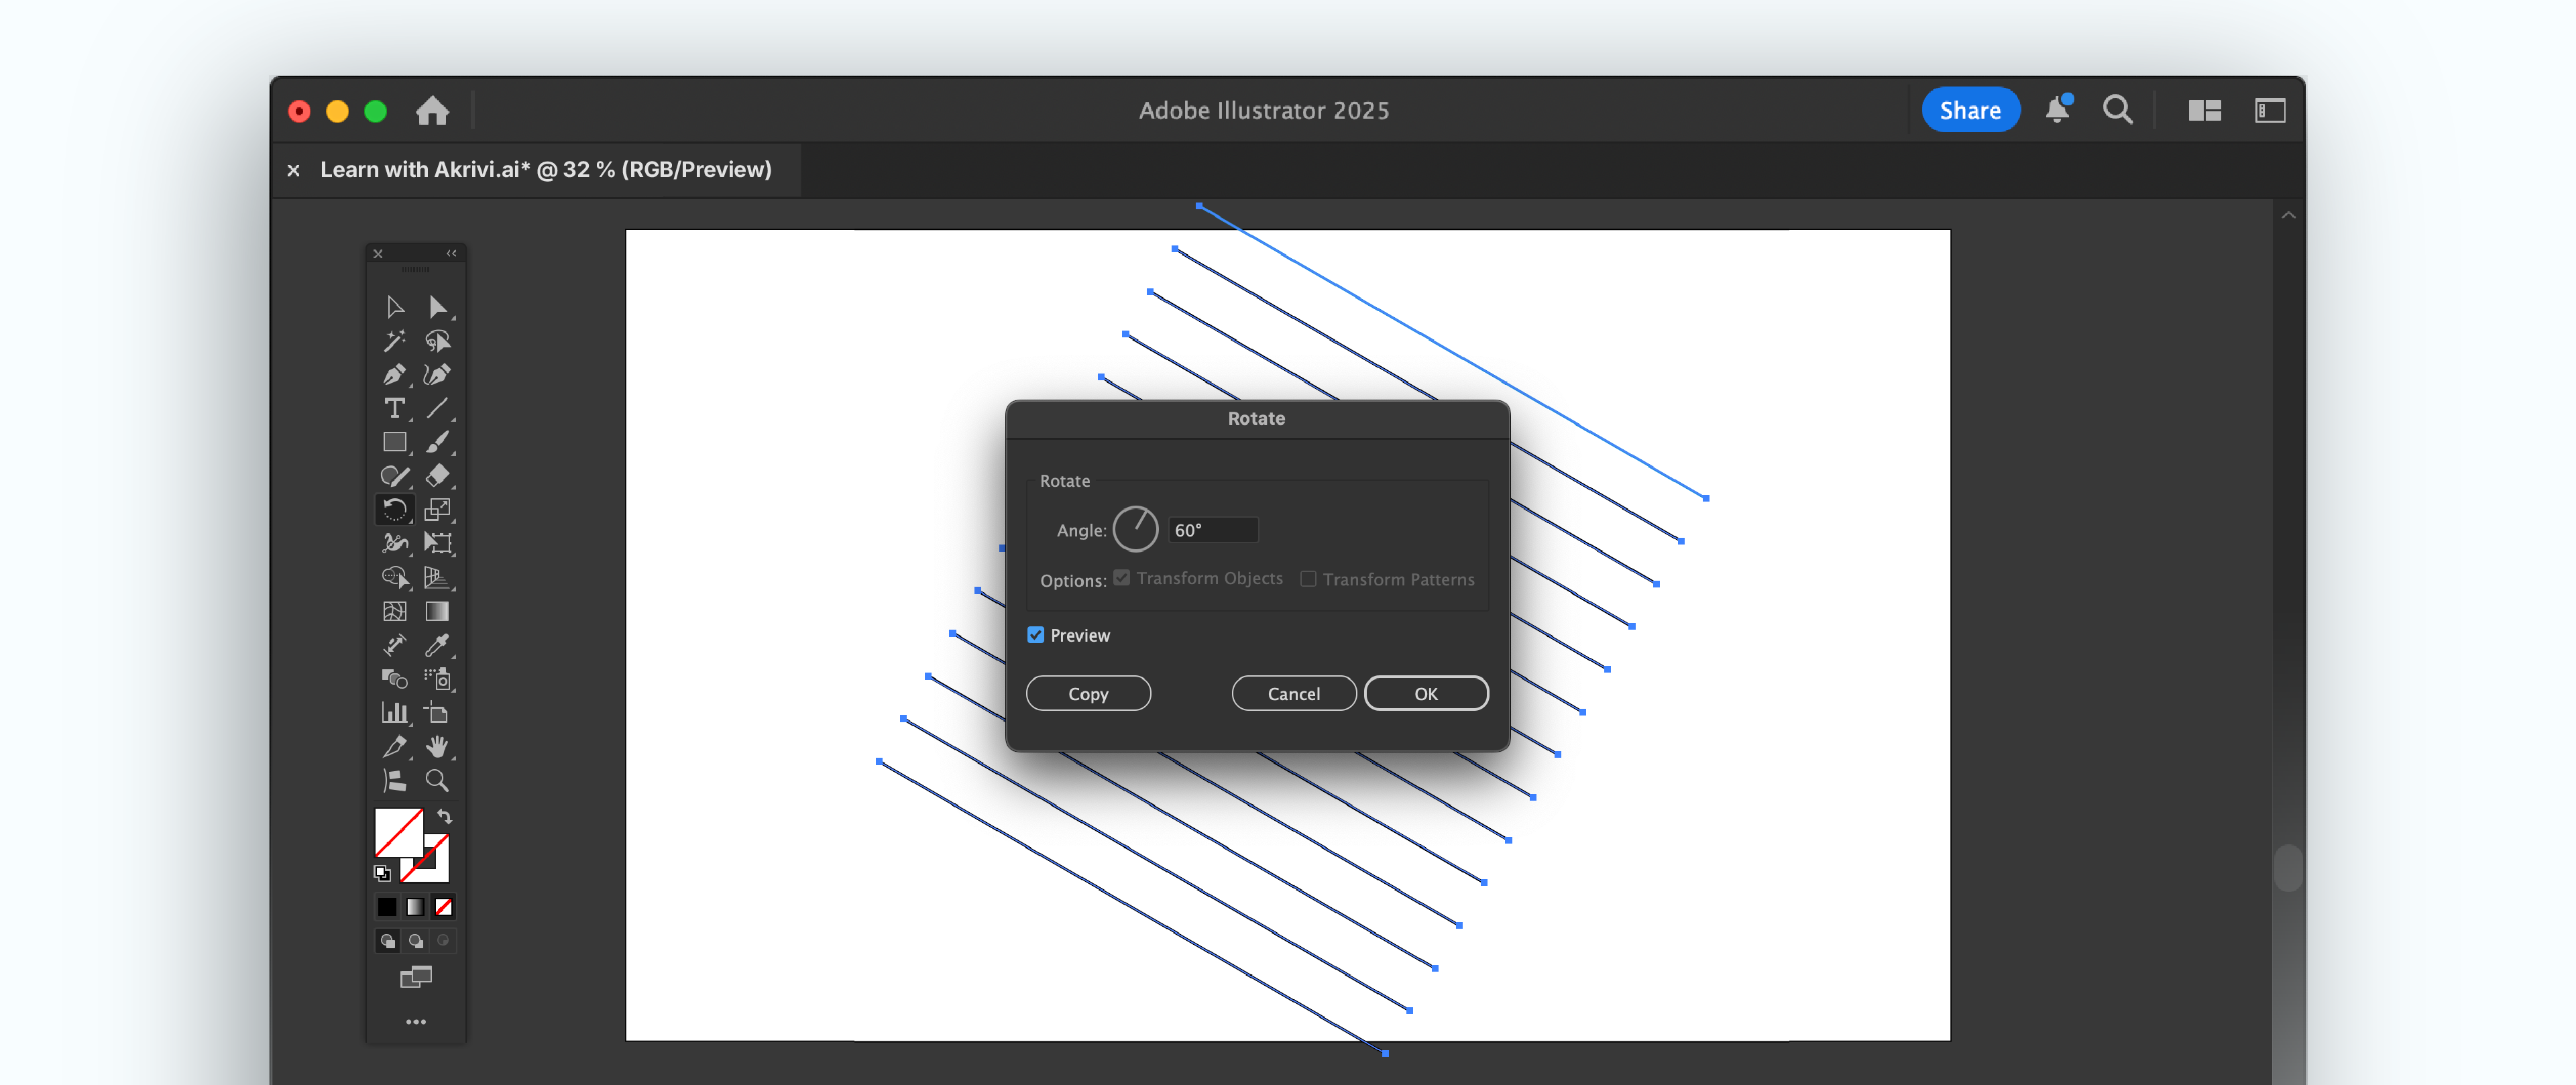Image resolution: width=2576 pixels, height=1085 pixels.
Task: Select Draw Behind mode
Action: 416,940
